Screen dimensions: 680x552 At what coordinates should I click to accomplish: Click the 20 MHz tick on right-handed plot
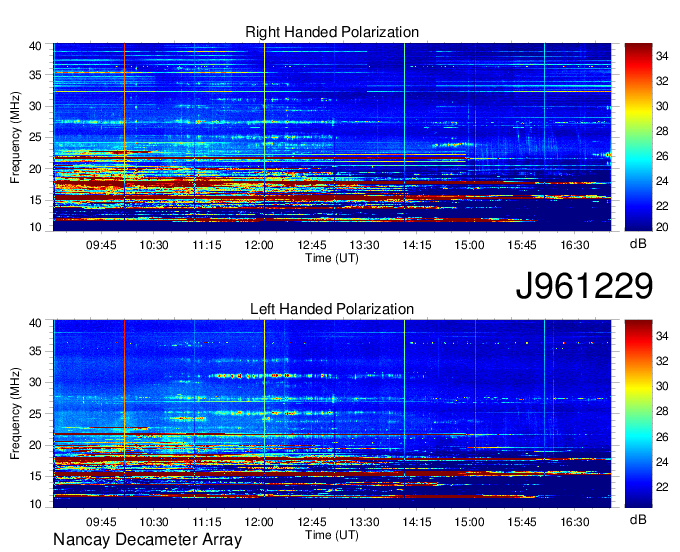[x=35, y=169]
